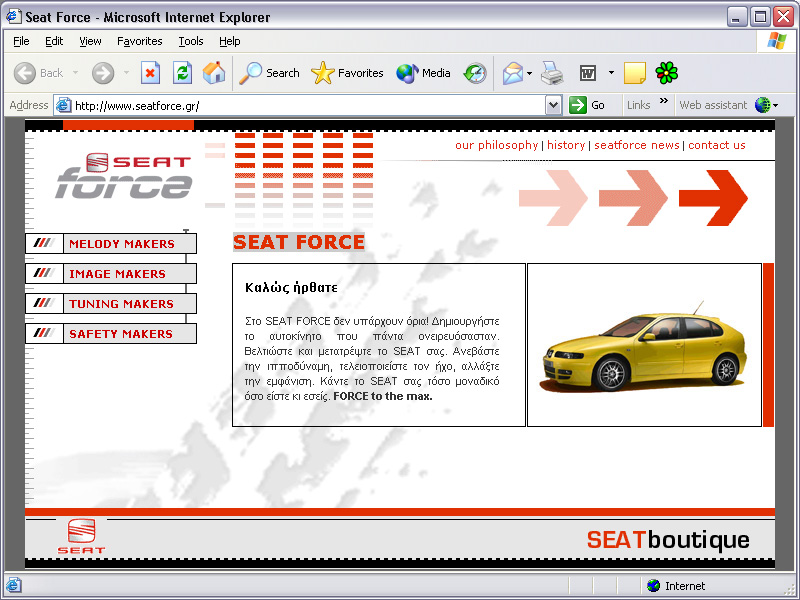Click the SEAT force logo

123,176
